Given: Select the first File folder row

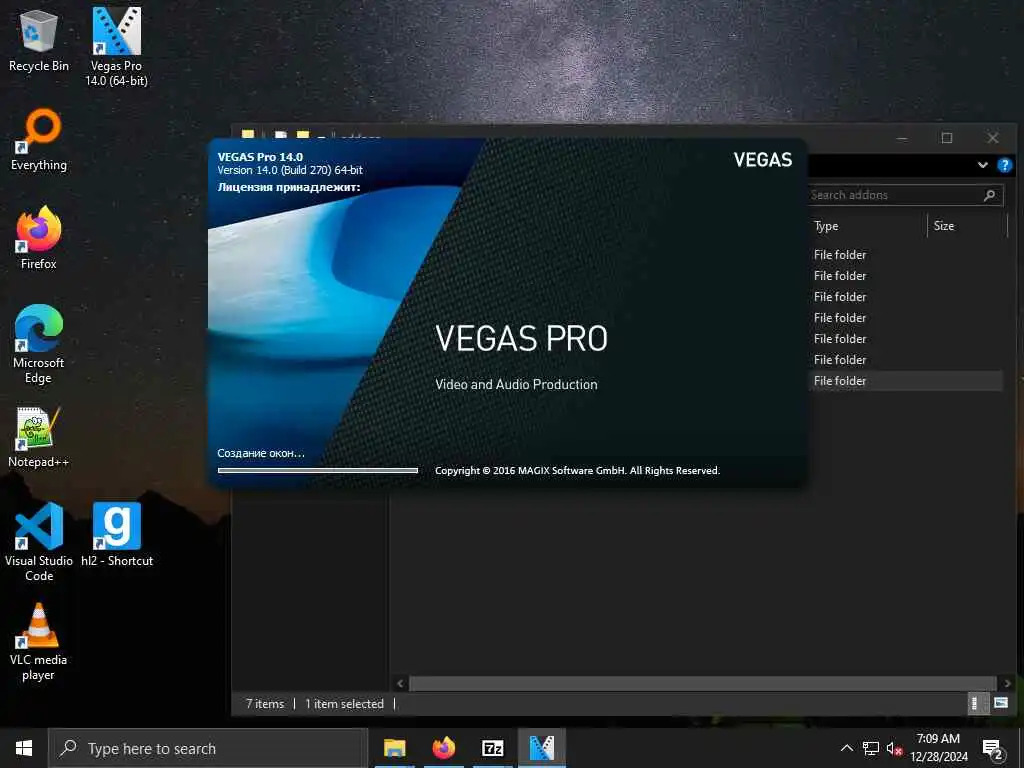Looking at the screenshot, I should point(906,255).
